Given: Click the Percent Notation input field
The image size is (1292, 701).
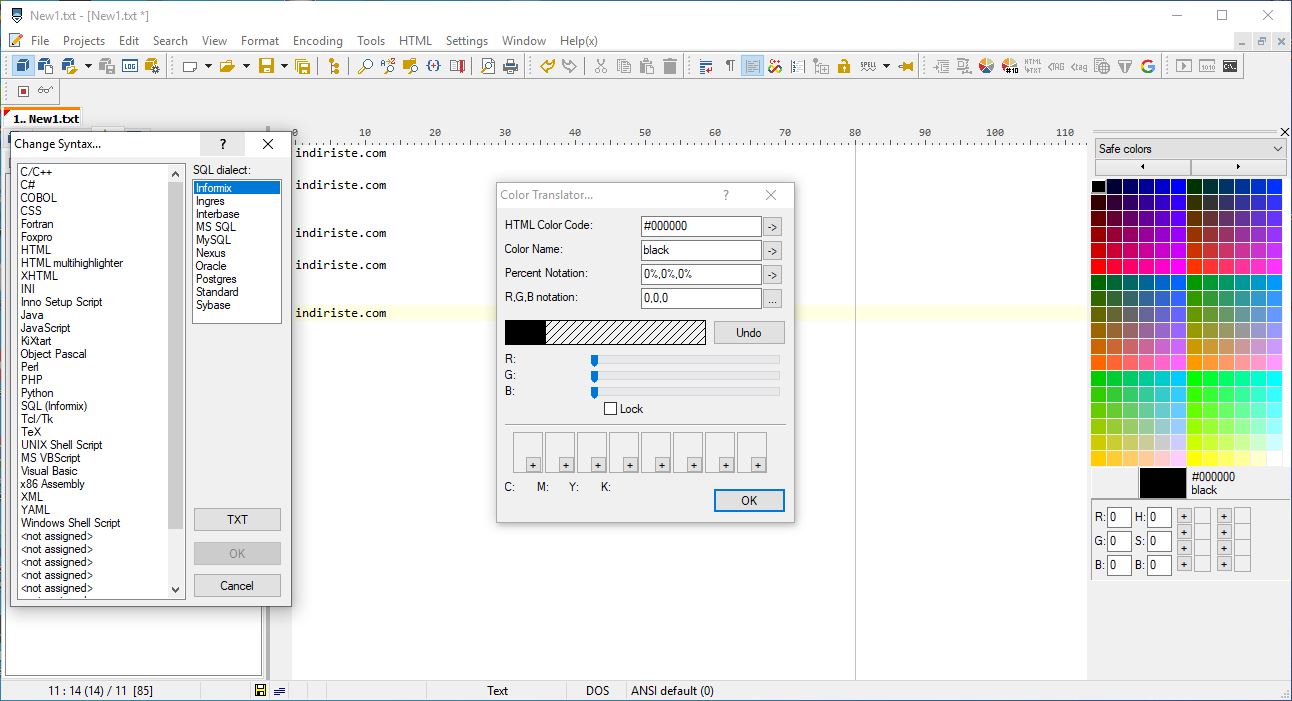Looking at the screenshot, I should pyautogui.click(x=701, y=274).
